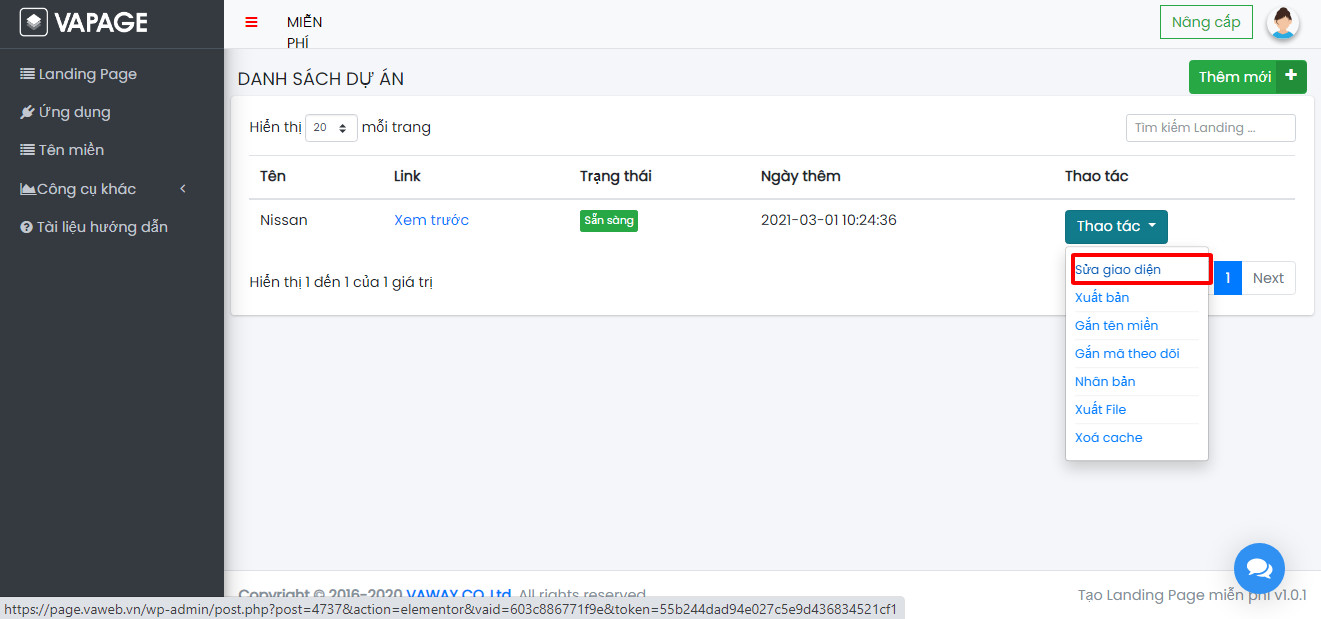Click the VAPAGE logo icon
The image size is (1321, 619).
pos(34,22)
